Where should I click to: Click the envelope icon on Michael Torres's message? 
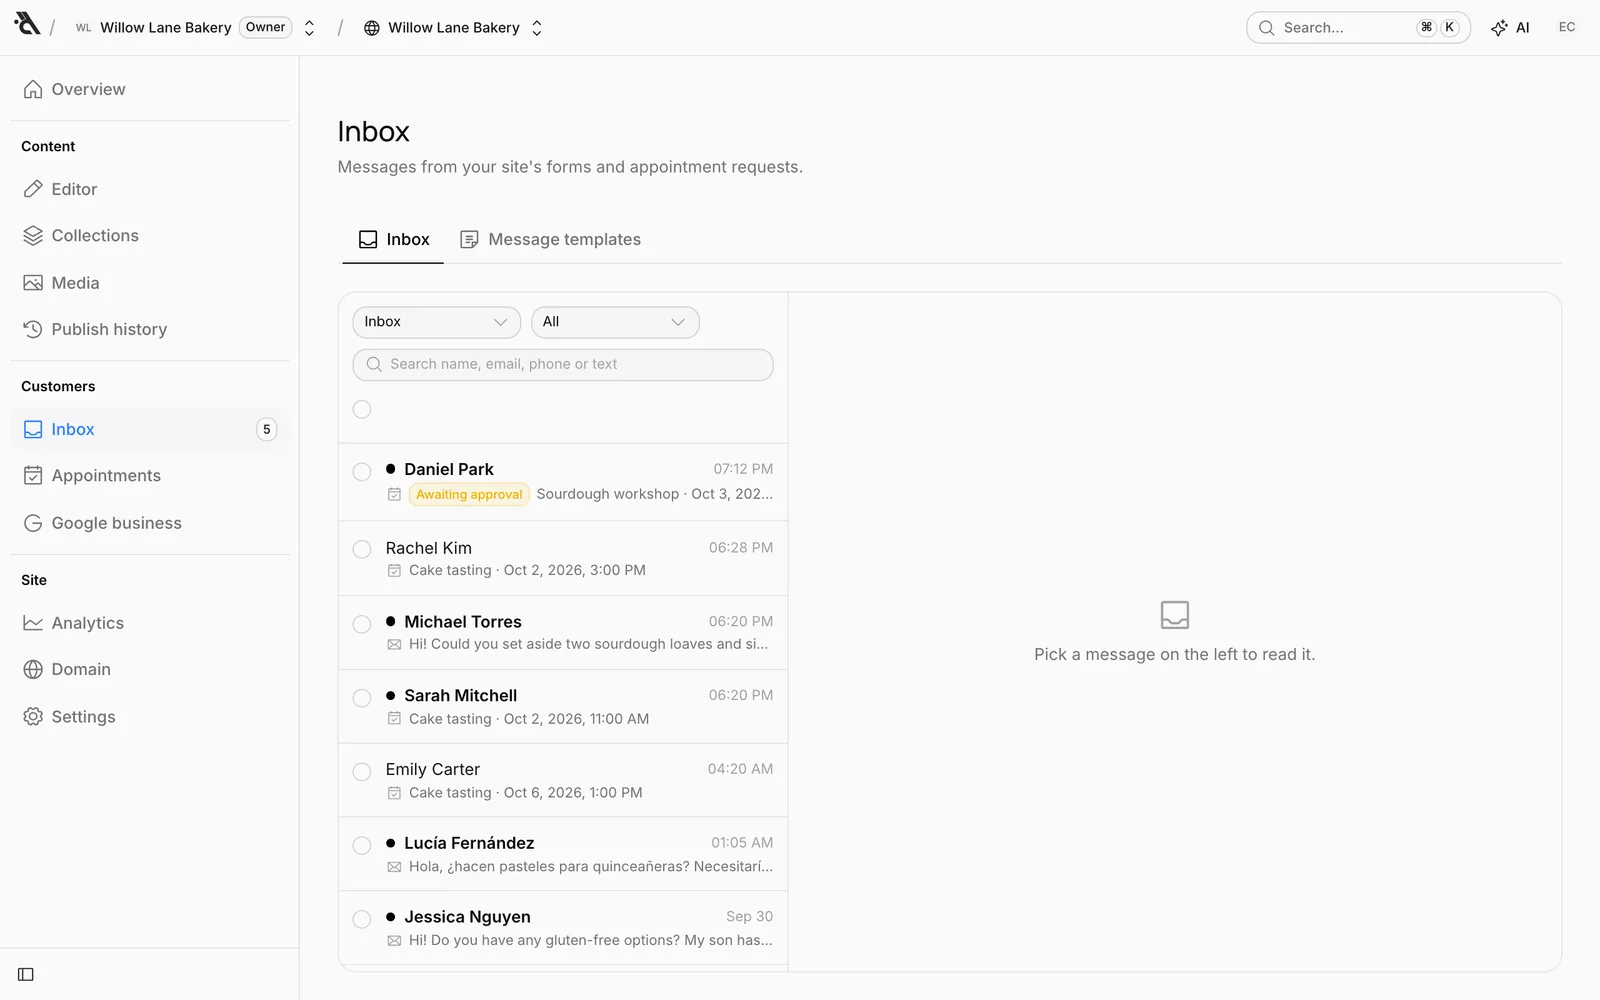click(x=394, y=644)
